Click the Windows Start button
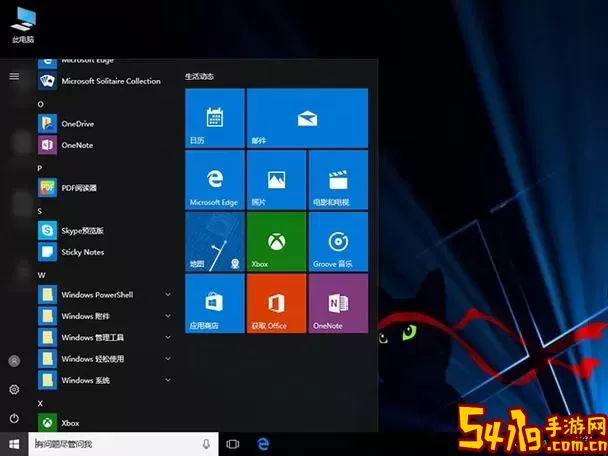608x456 pixels. pos(14,444)
